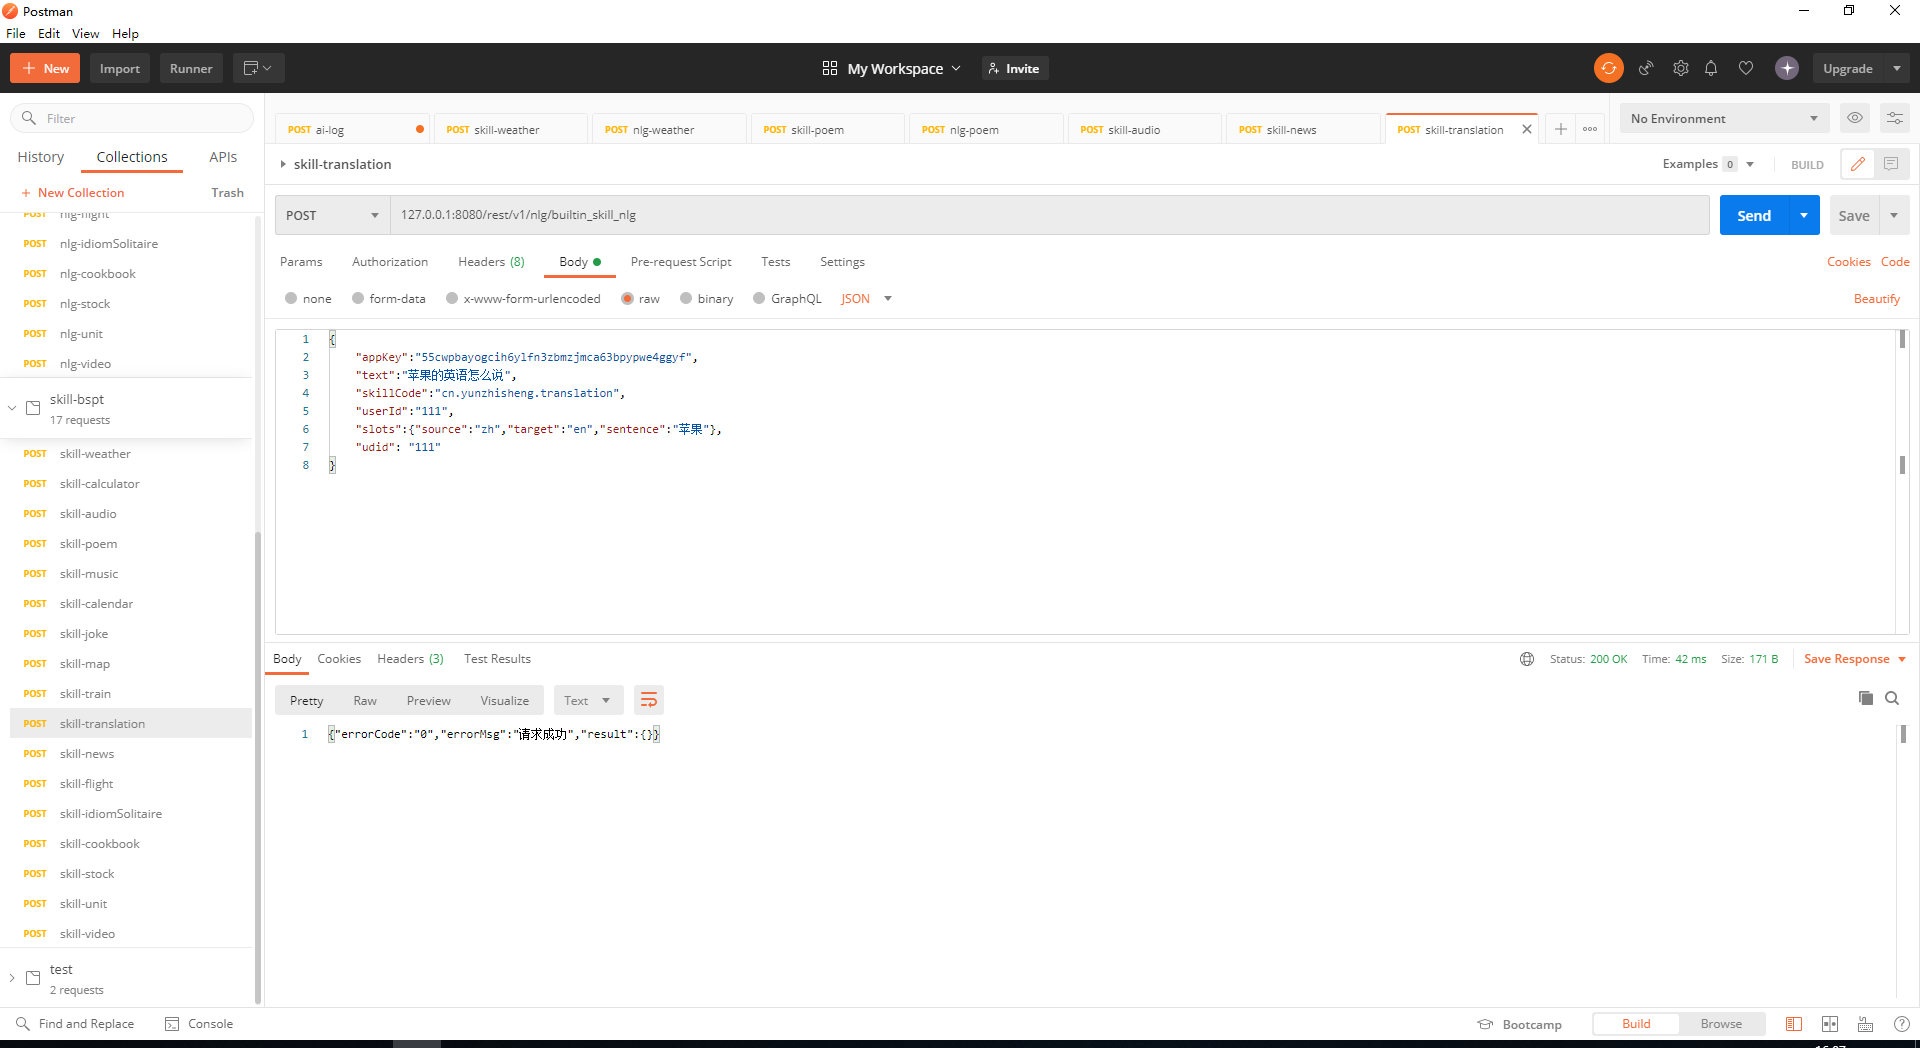Open the Upgrade dropdown arrow
The height and width of the screenshot is (1048, 1920).
pos(1897,68)
